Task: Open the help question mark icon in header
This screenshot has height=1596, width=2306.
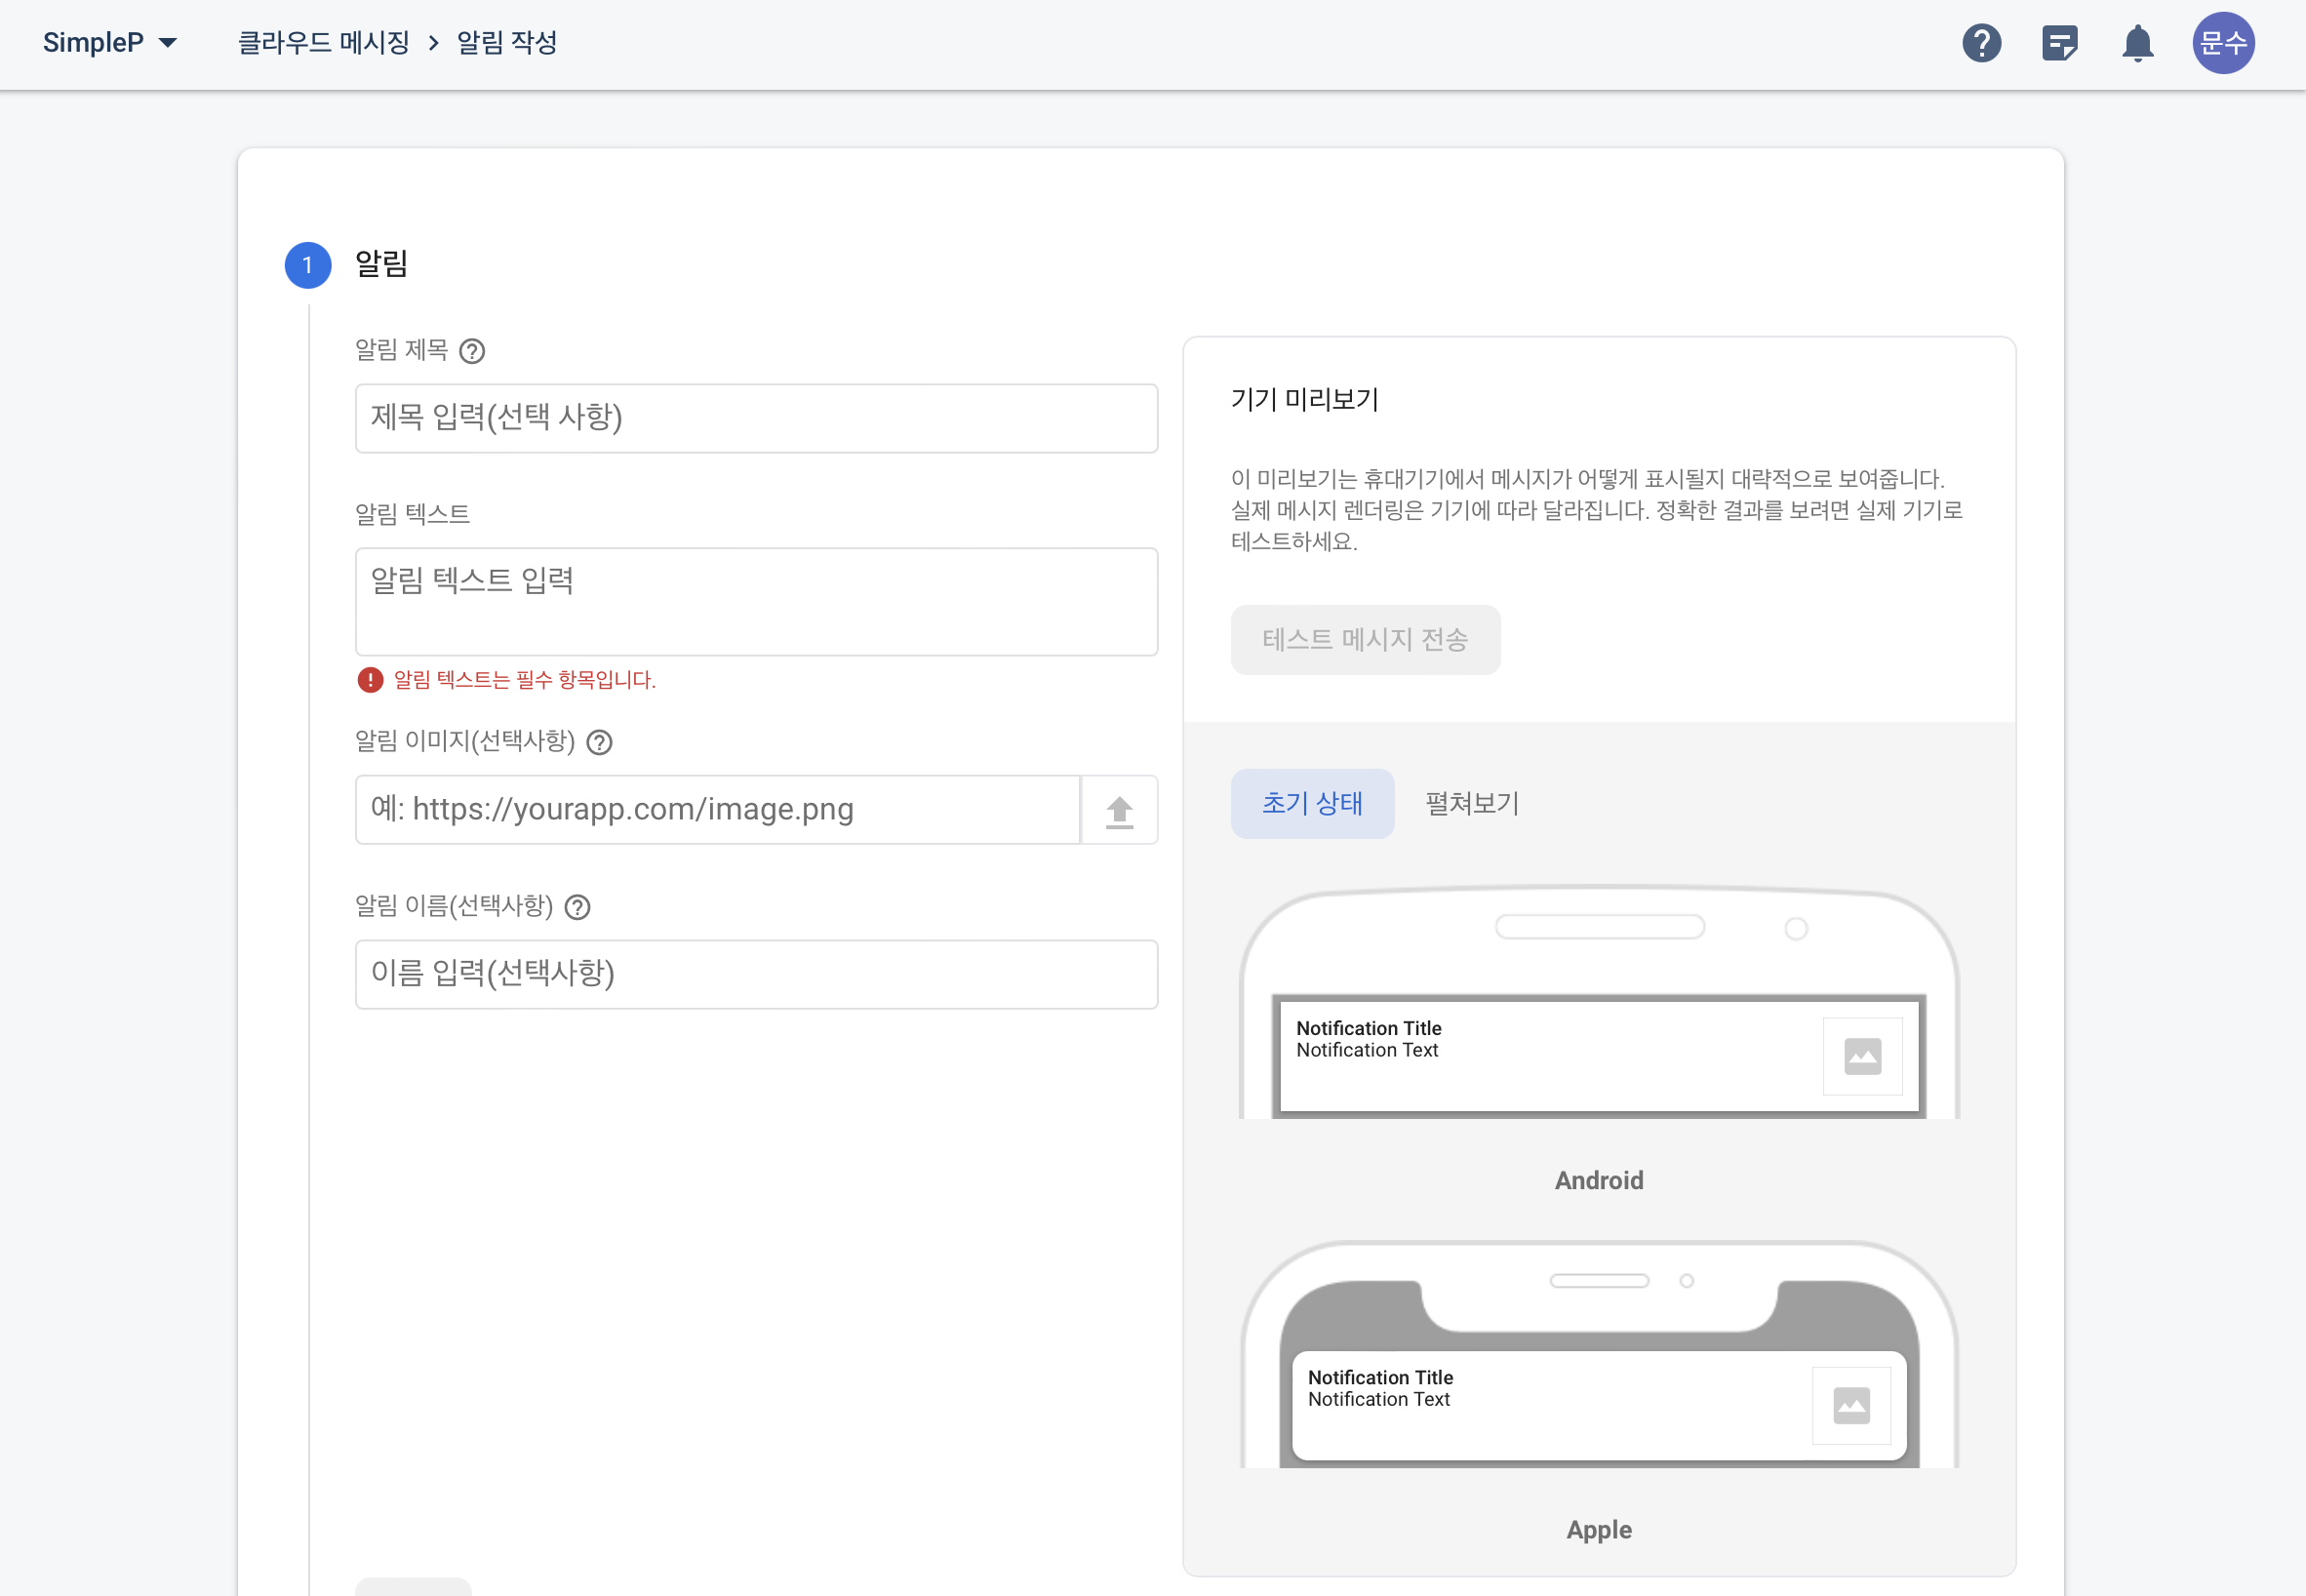Action: [1980, 43]
